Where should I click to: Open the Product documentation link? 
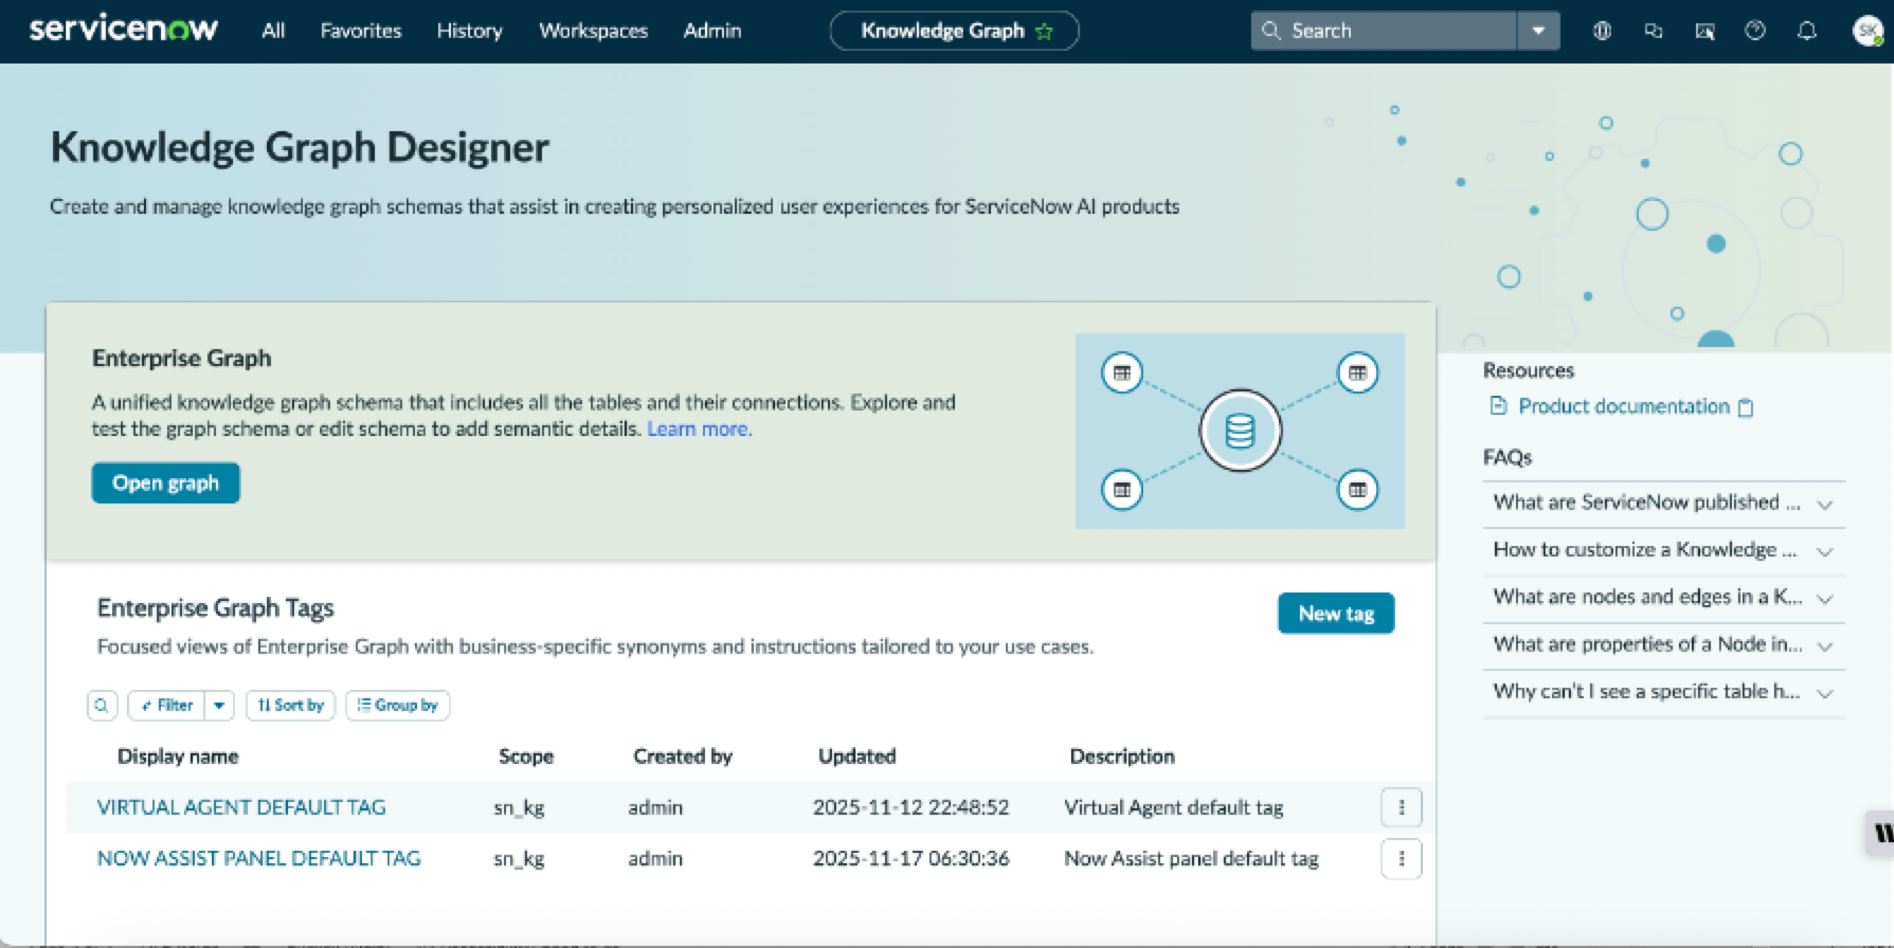(x=1623, y=406)
